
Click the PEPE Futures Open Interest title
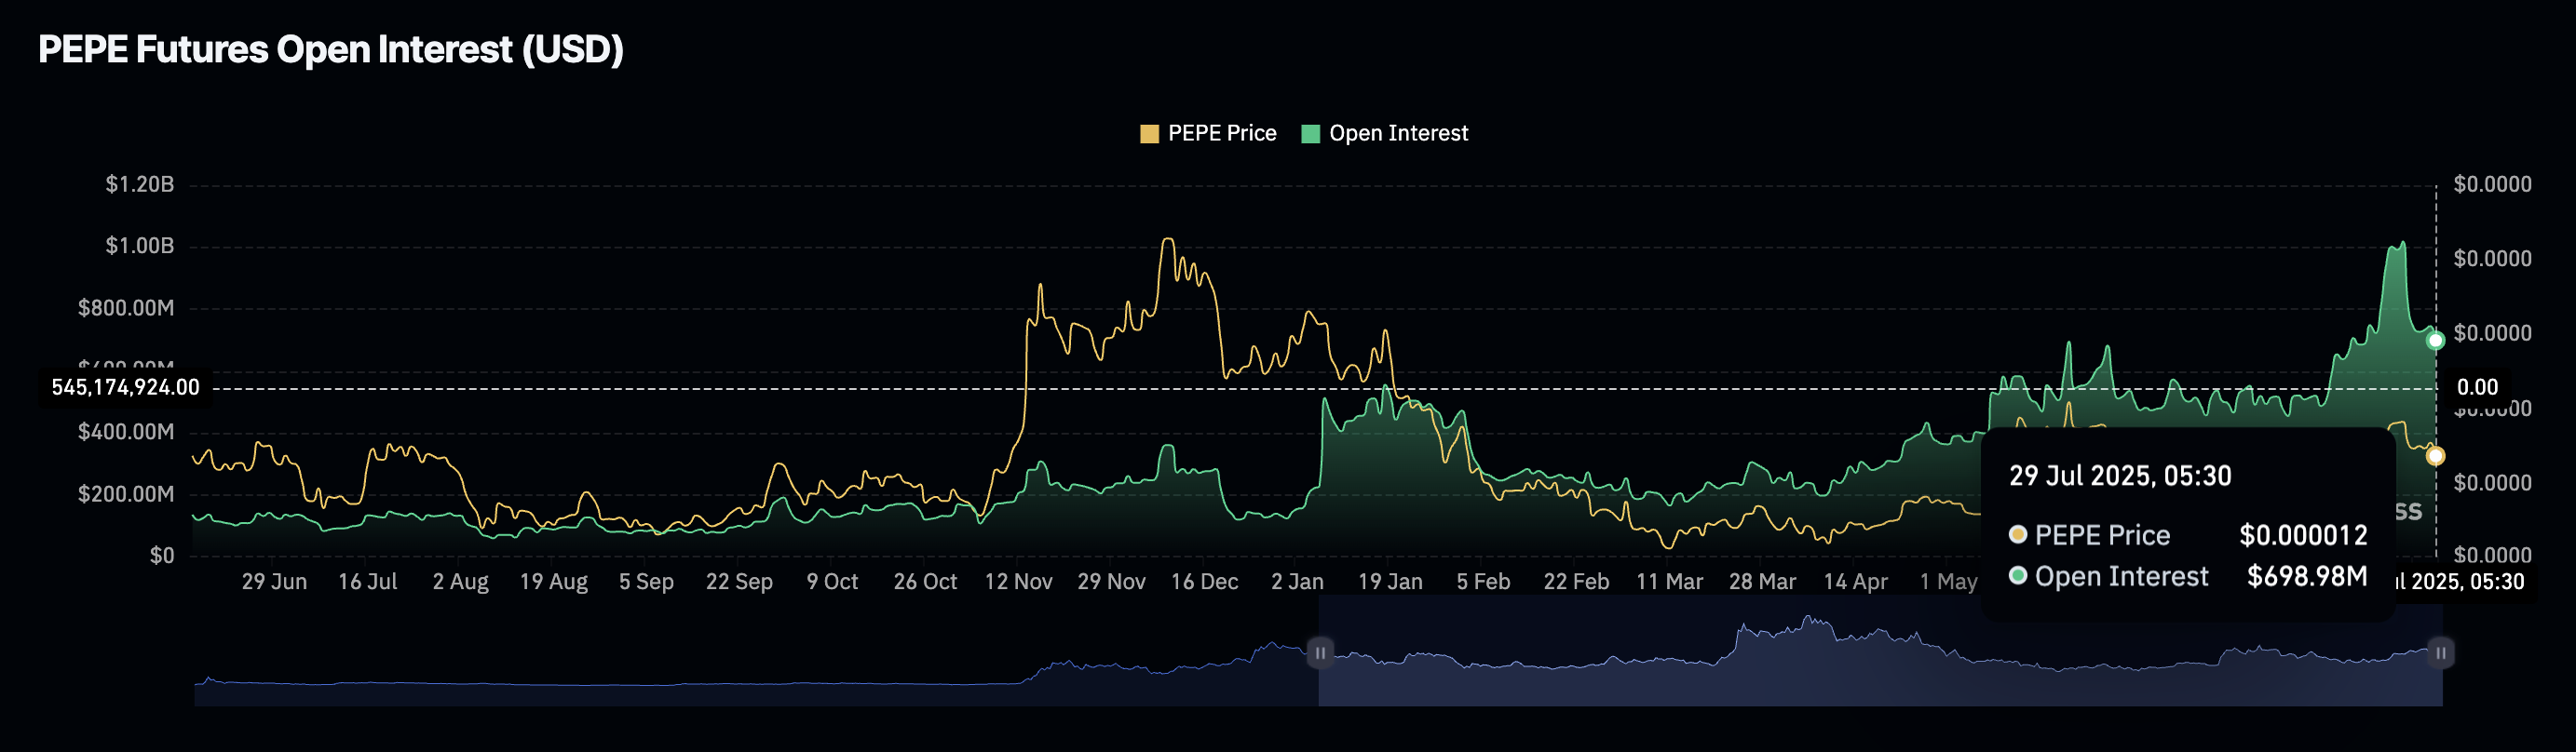point(331,49)
